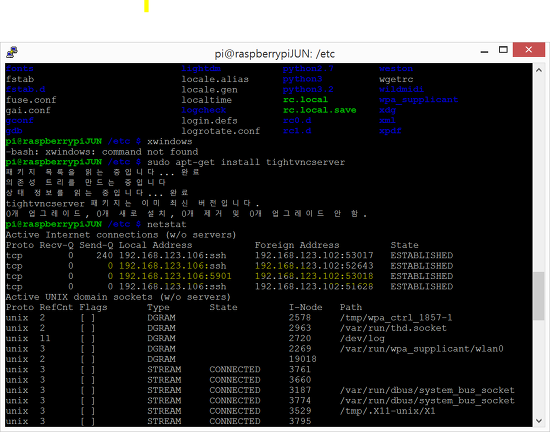Click 'xpdf' directory name
The image size is (550, 432).
tap(390, 131)
